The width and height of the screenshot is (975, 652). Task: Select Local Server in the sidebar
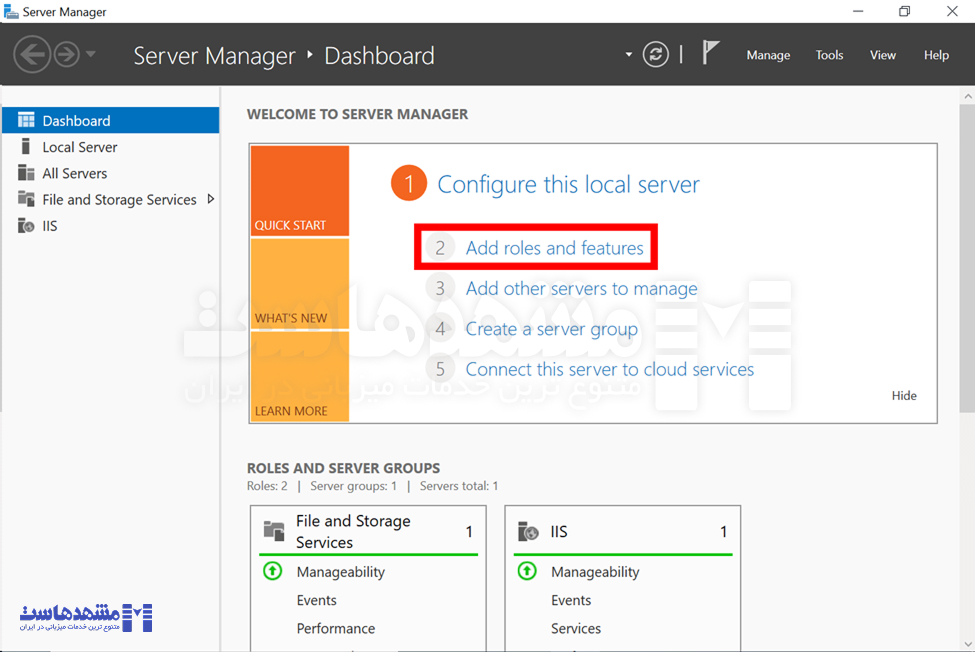click(x=111, y=147)
